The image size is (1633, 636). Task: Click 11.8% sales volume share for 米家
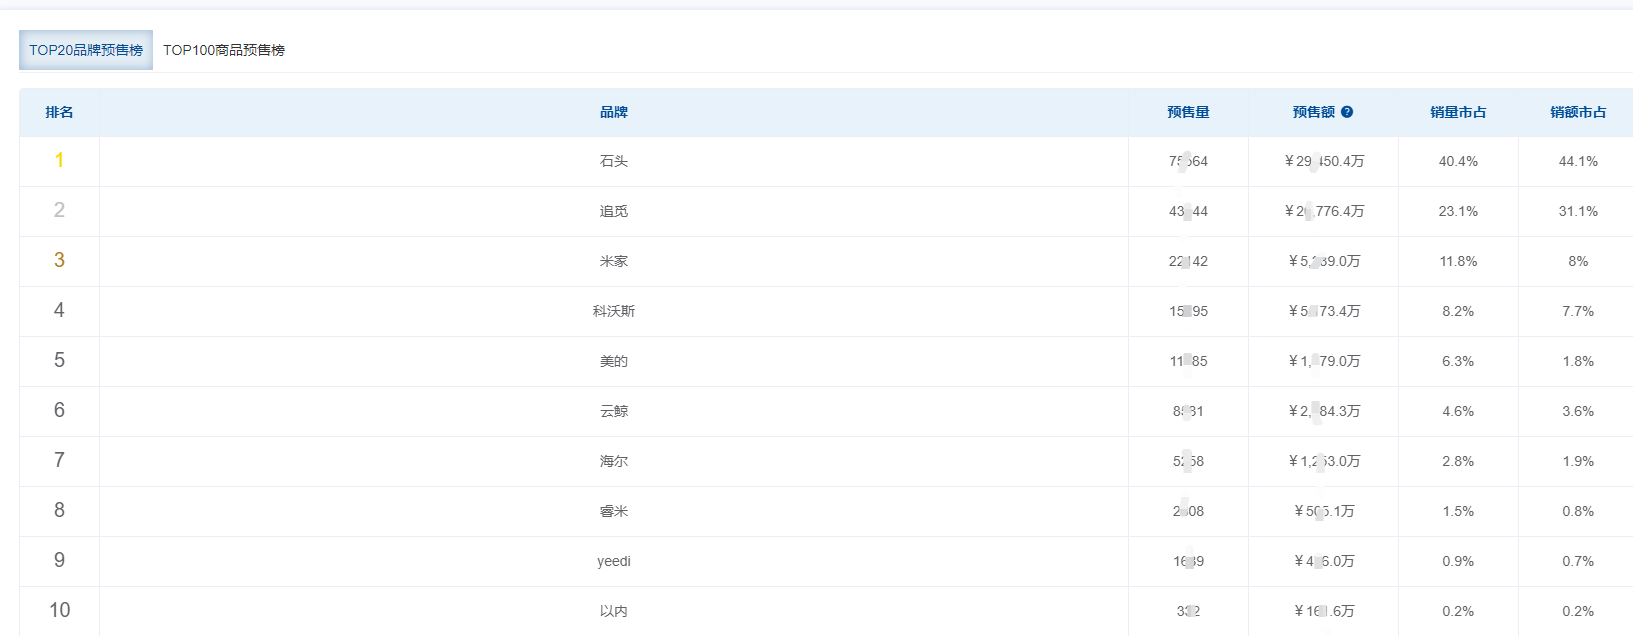(x=1458, y=261)
